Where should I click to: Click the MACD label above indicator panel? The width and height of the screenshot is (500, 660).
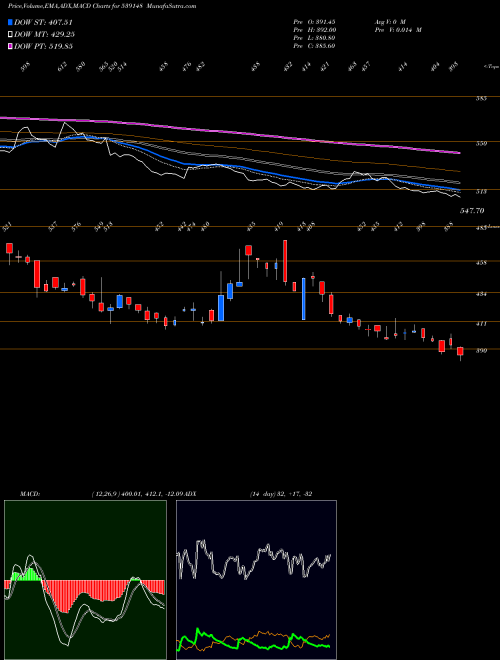click(x=29, y=493)
